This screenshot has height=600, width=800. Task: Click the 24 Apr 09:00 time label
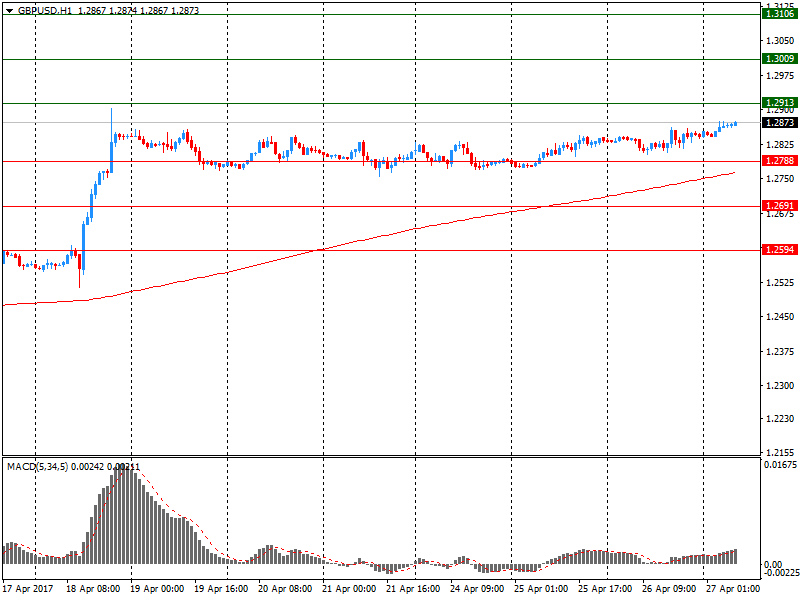pos(478,589)
